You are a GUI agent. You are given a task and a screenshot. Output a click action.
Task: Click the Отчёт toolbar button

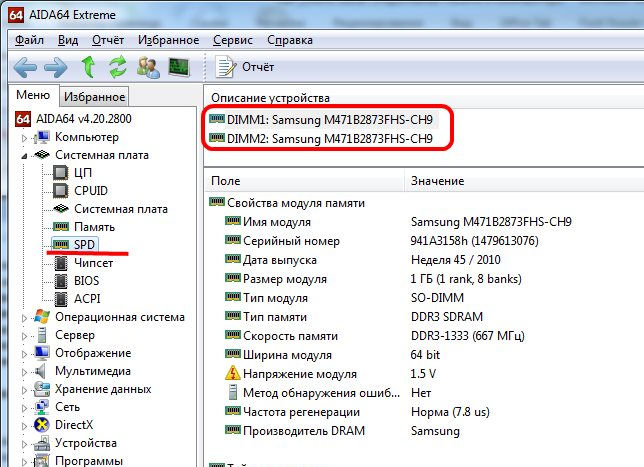(x=245, y=67)
